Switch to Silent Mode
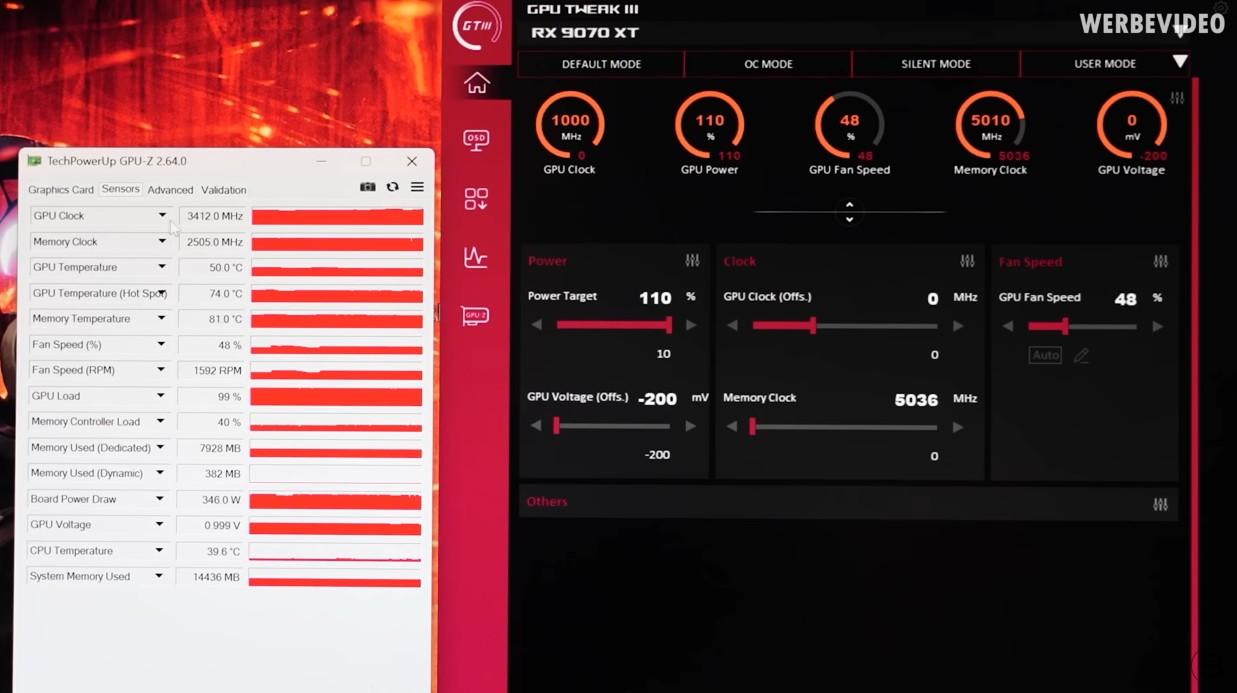The width and height of the screenshot is (1237, 693). point(935,64)
